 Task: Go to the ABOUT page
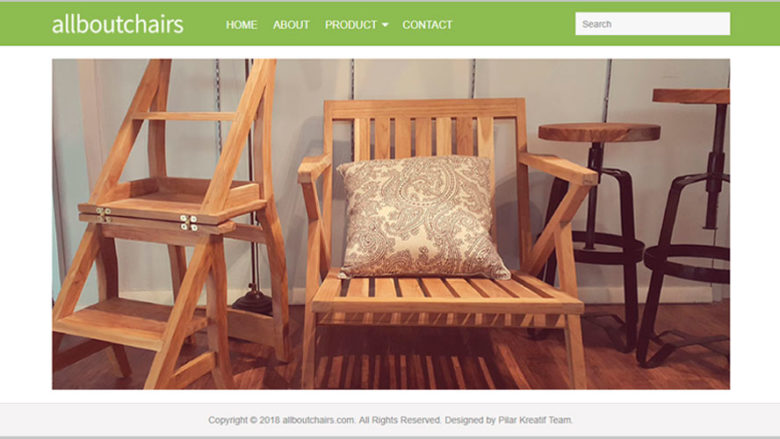291,25
